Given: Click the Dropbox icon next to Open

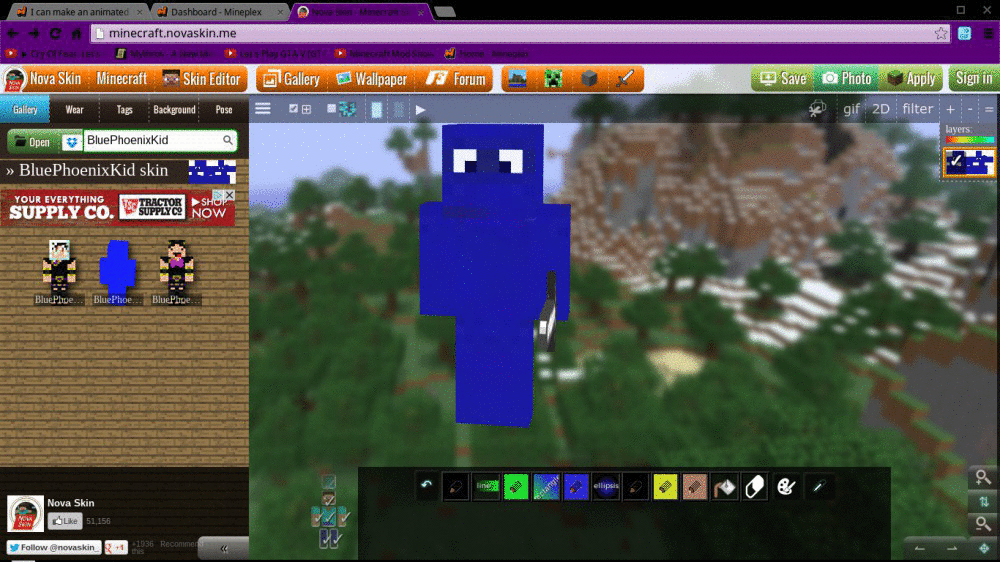Looking at the screenshot, I should [71, 141].
